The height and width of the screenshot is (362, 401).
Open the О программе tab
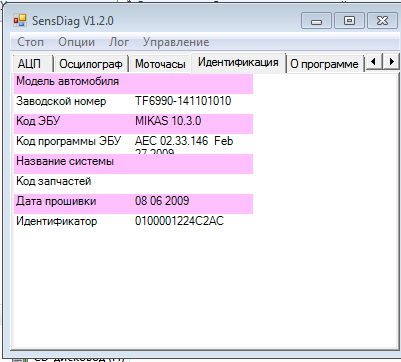pos(324,64)
